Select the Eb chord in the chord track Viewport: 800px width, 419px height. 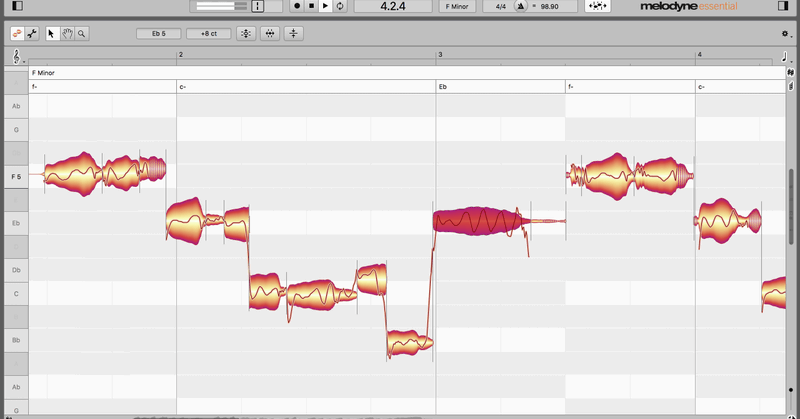coord(501,87)
